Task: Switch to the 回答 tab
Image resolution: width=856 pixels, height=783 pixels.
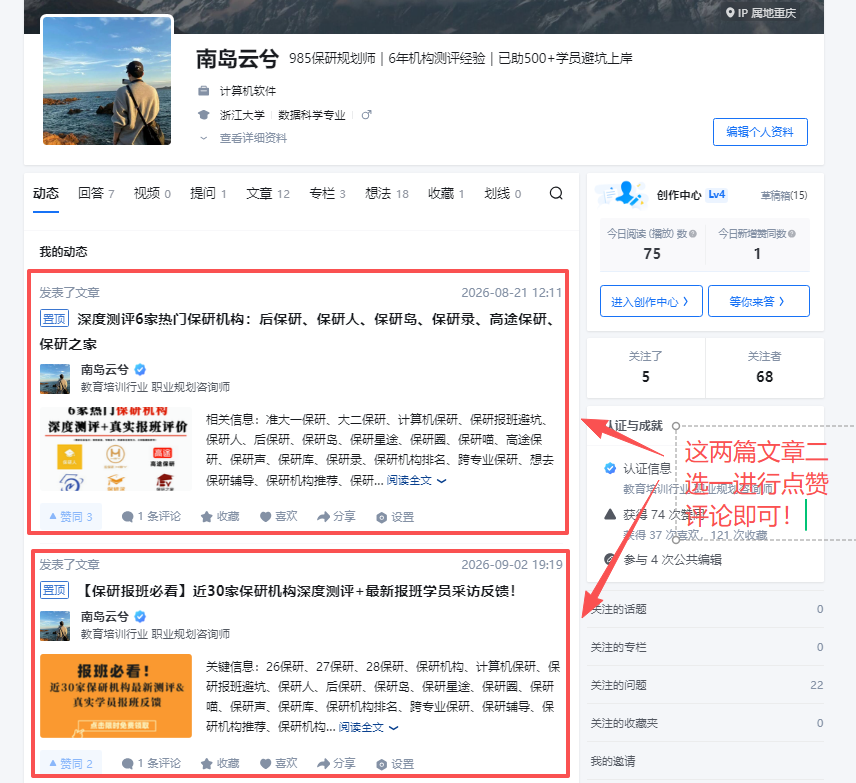Action: (96, 193)
